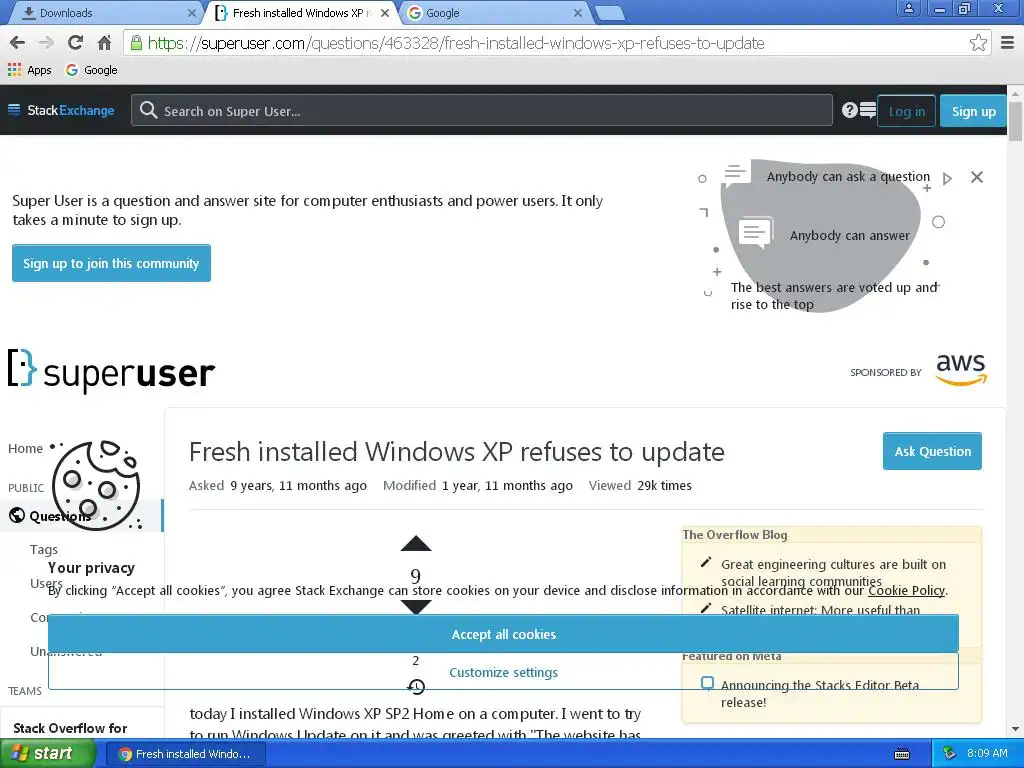Open the StackExchange site switcher

pyautogui.click(x=61, y=110)
